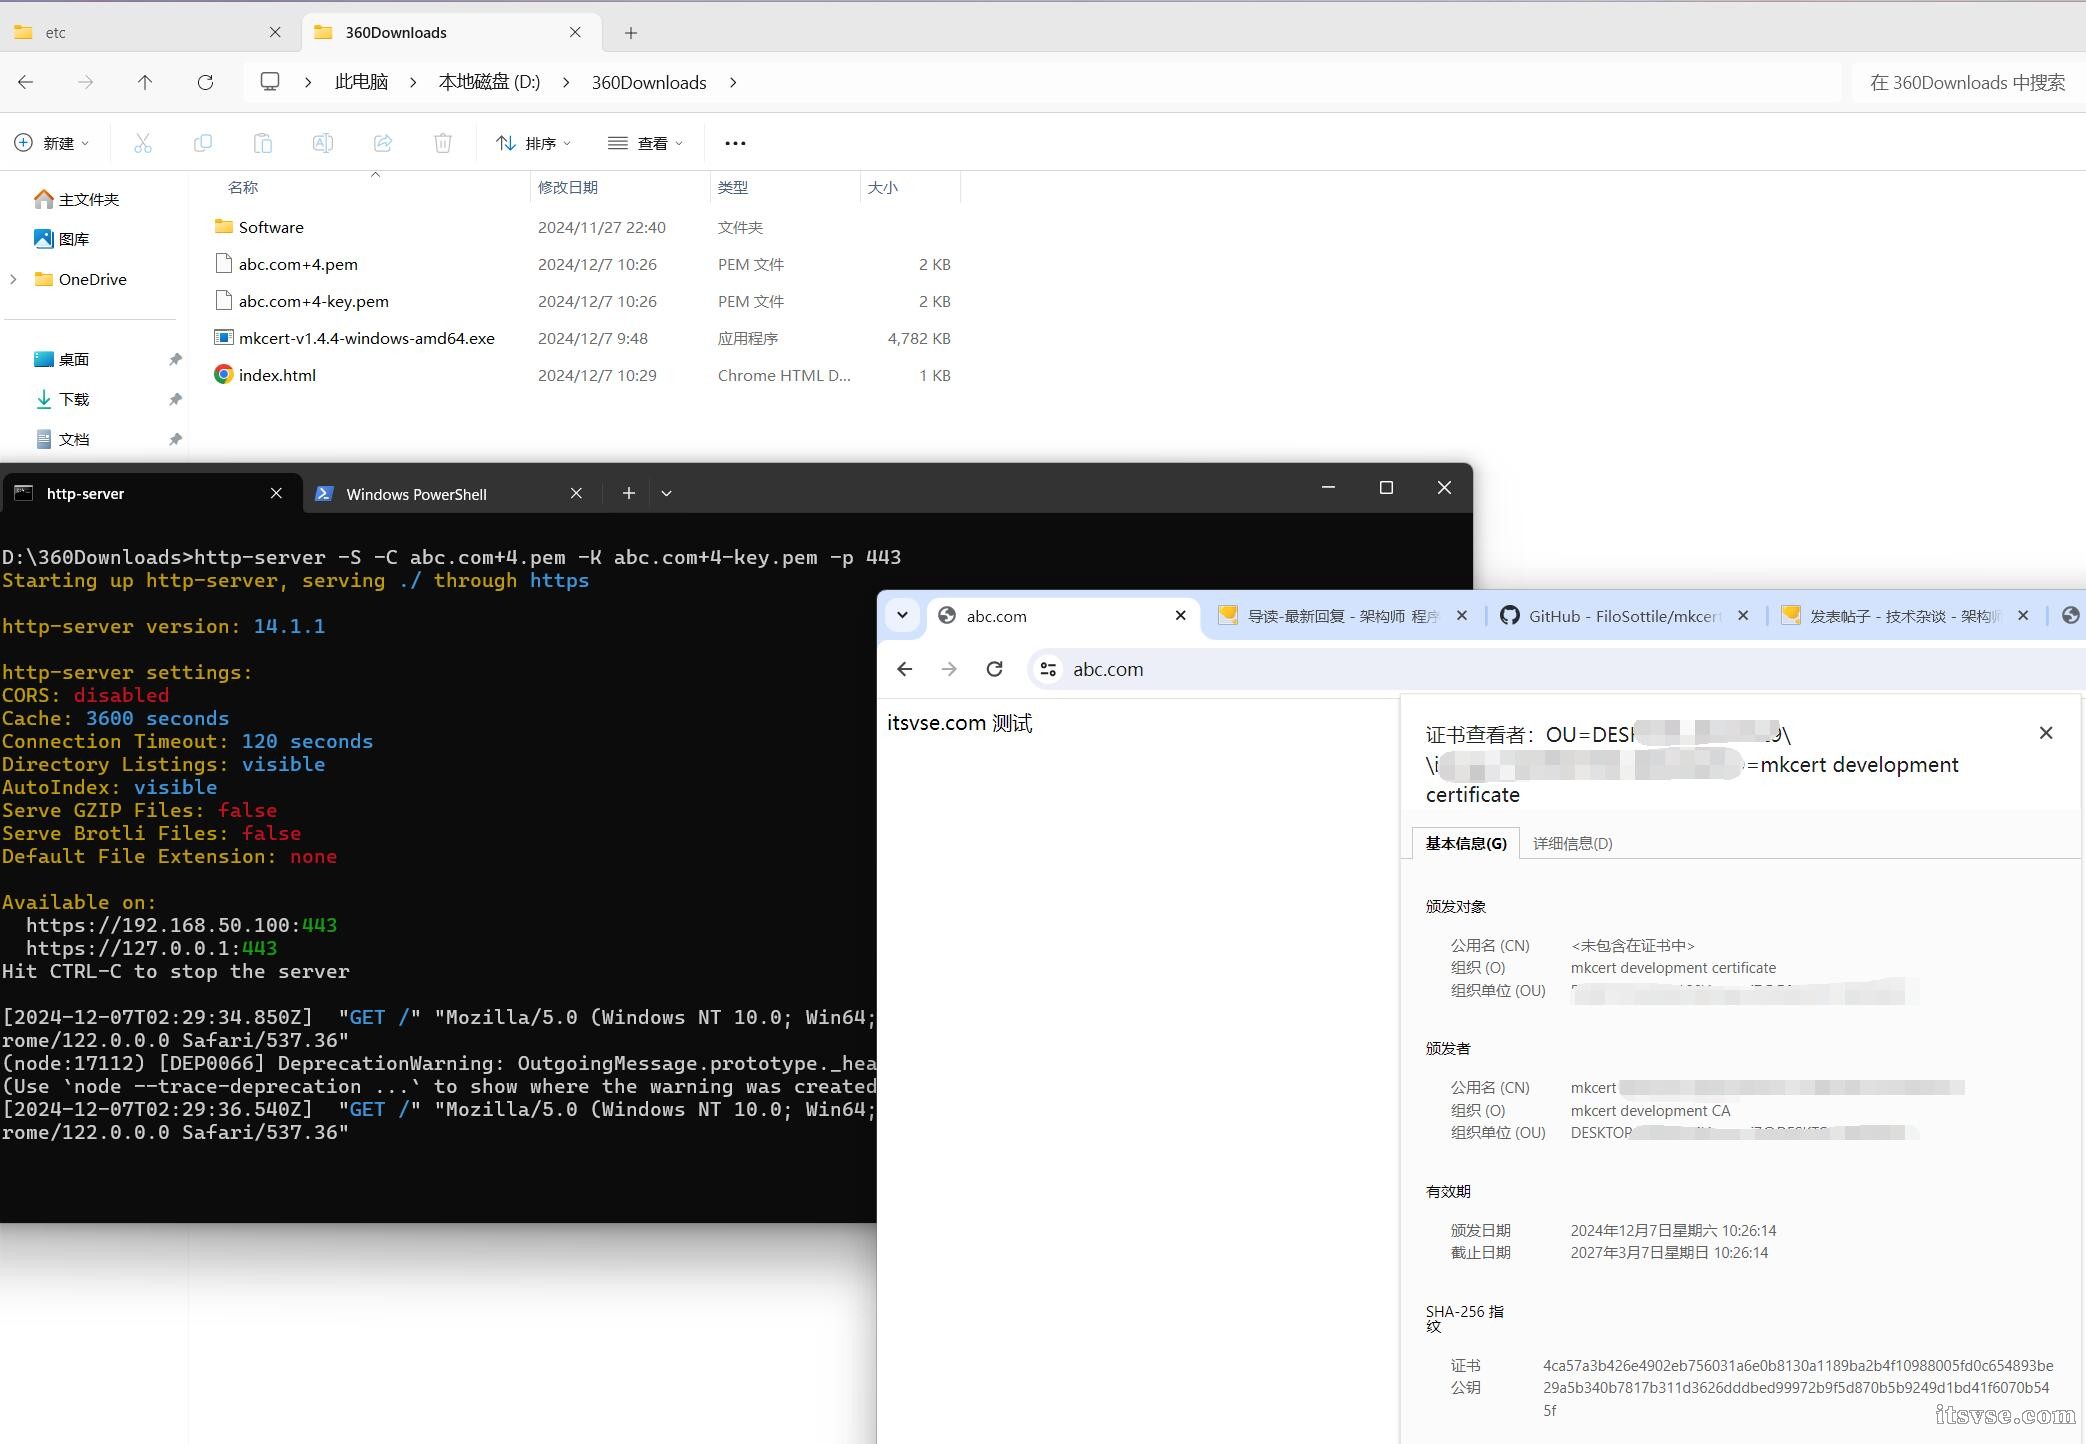Add a new tab in File Explorer
This screenshot has width=2086, height=1444.
(631, 33)
